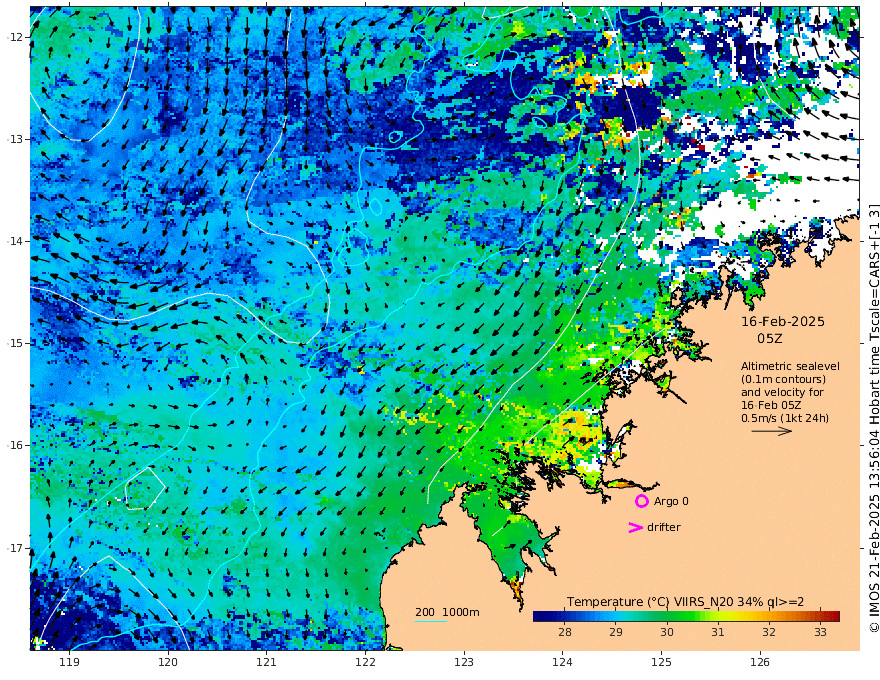880x680 pixels.
Task: Select the '16-Feb-2025' date label
Action: click(783, 321)
